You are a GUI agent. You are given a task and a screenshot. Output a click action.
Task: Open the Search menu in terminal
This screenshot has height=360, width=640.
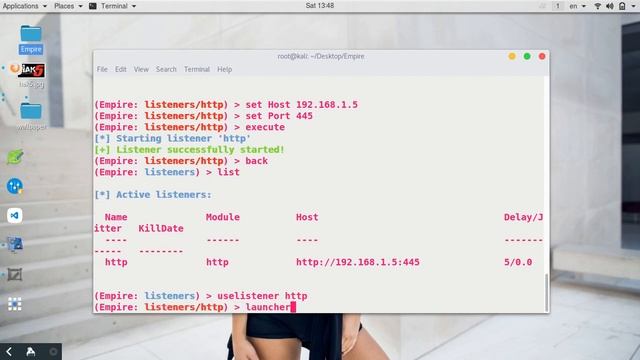[166, 69]
